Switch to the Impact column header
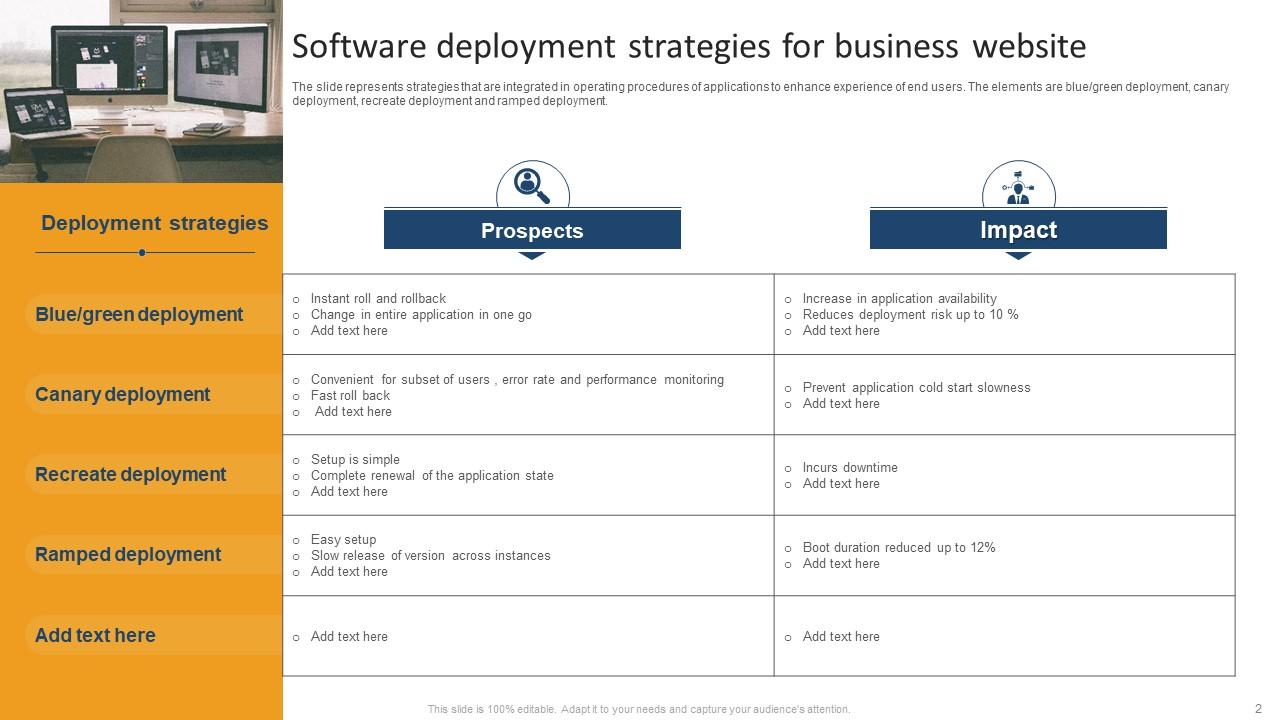Viewport: 1280px width, 720px height. [x=1019, y=229]
